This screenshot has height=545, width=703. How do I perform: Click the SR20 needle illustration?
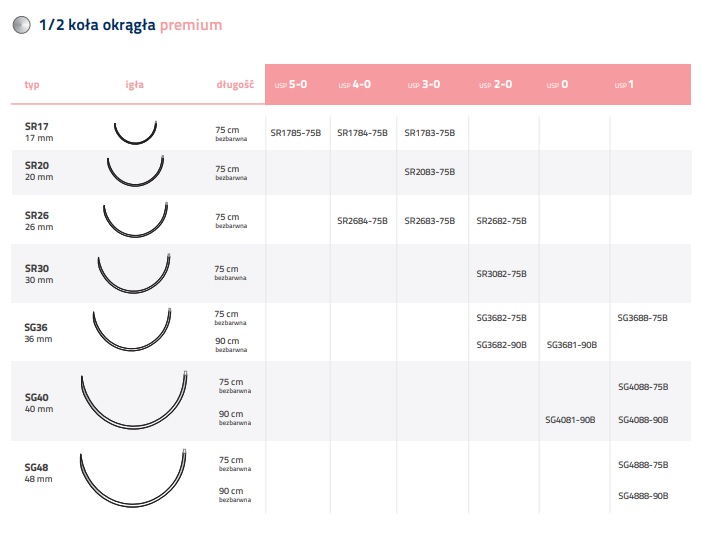tap(134, 172)
